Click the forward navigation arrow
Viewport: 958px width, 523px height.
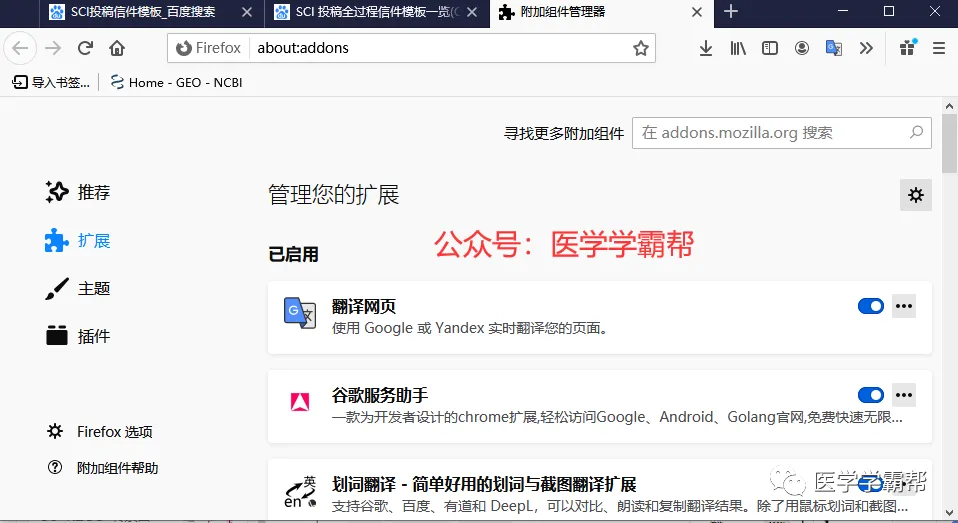point(53,48)
